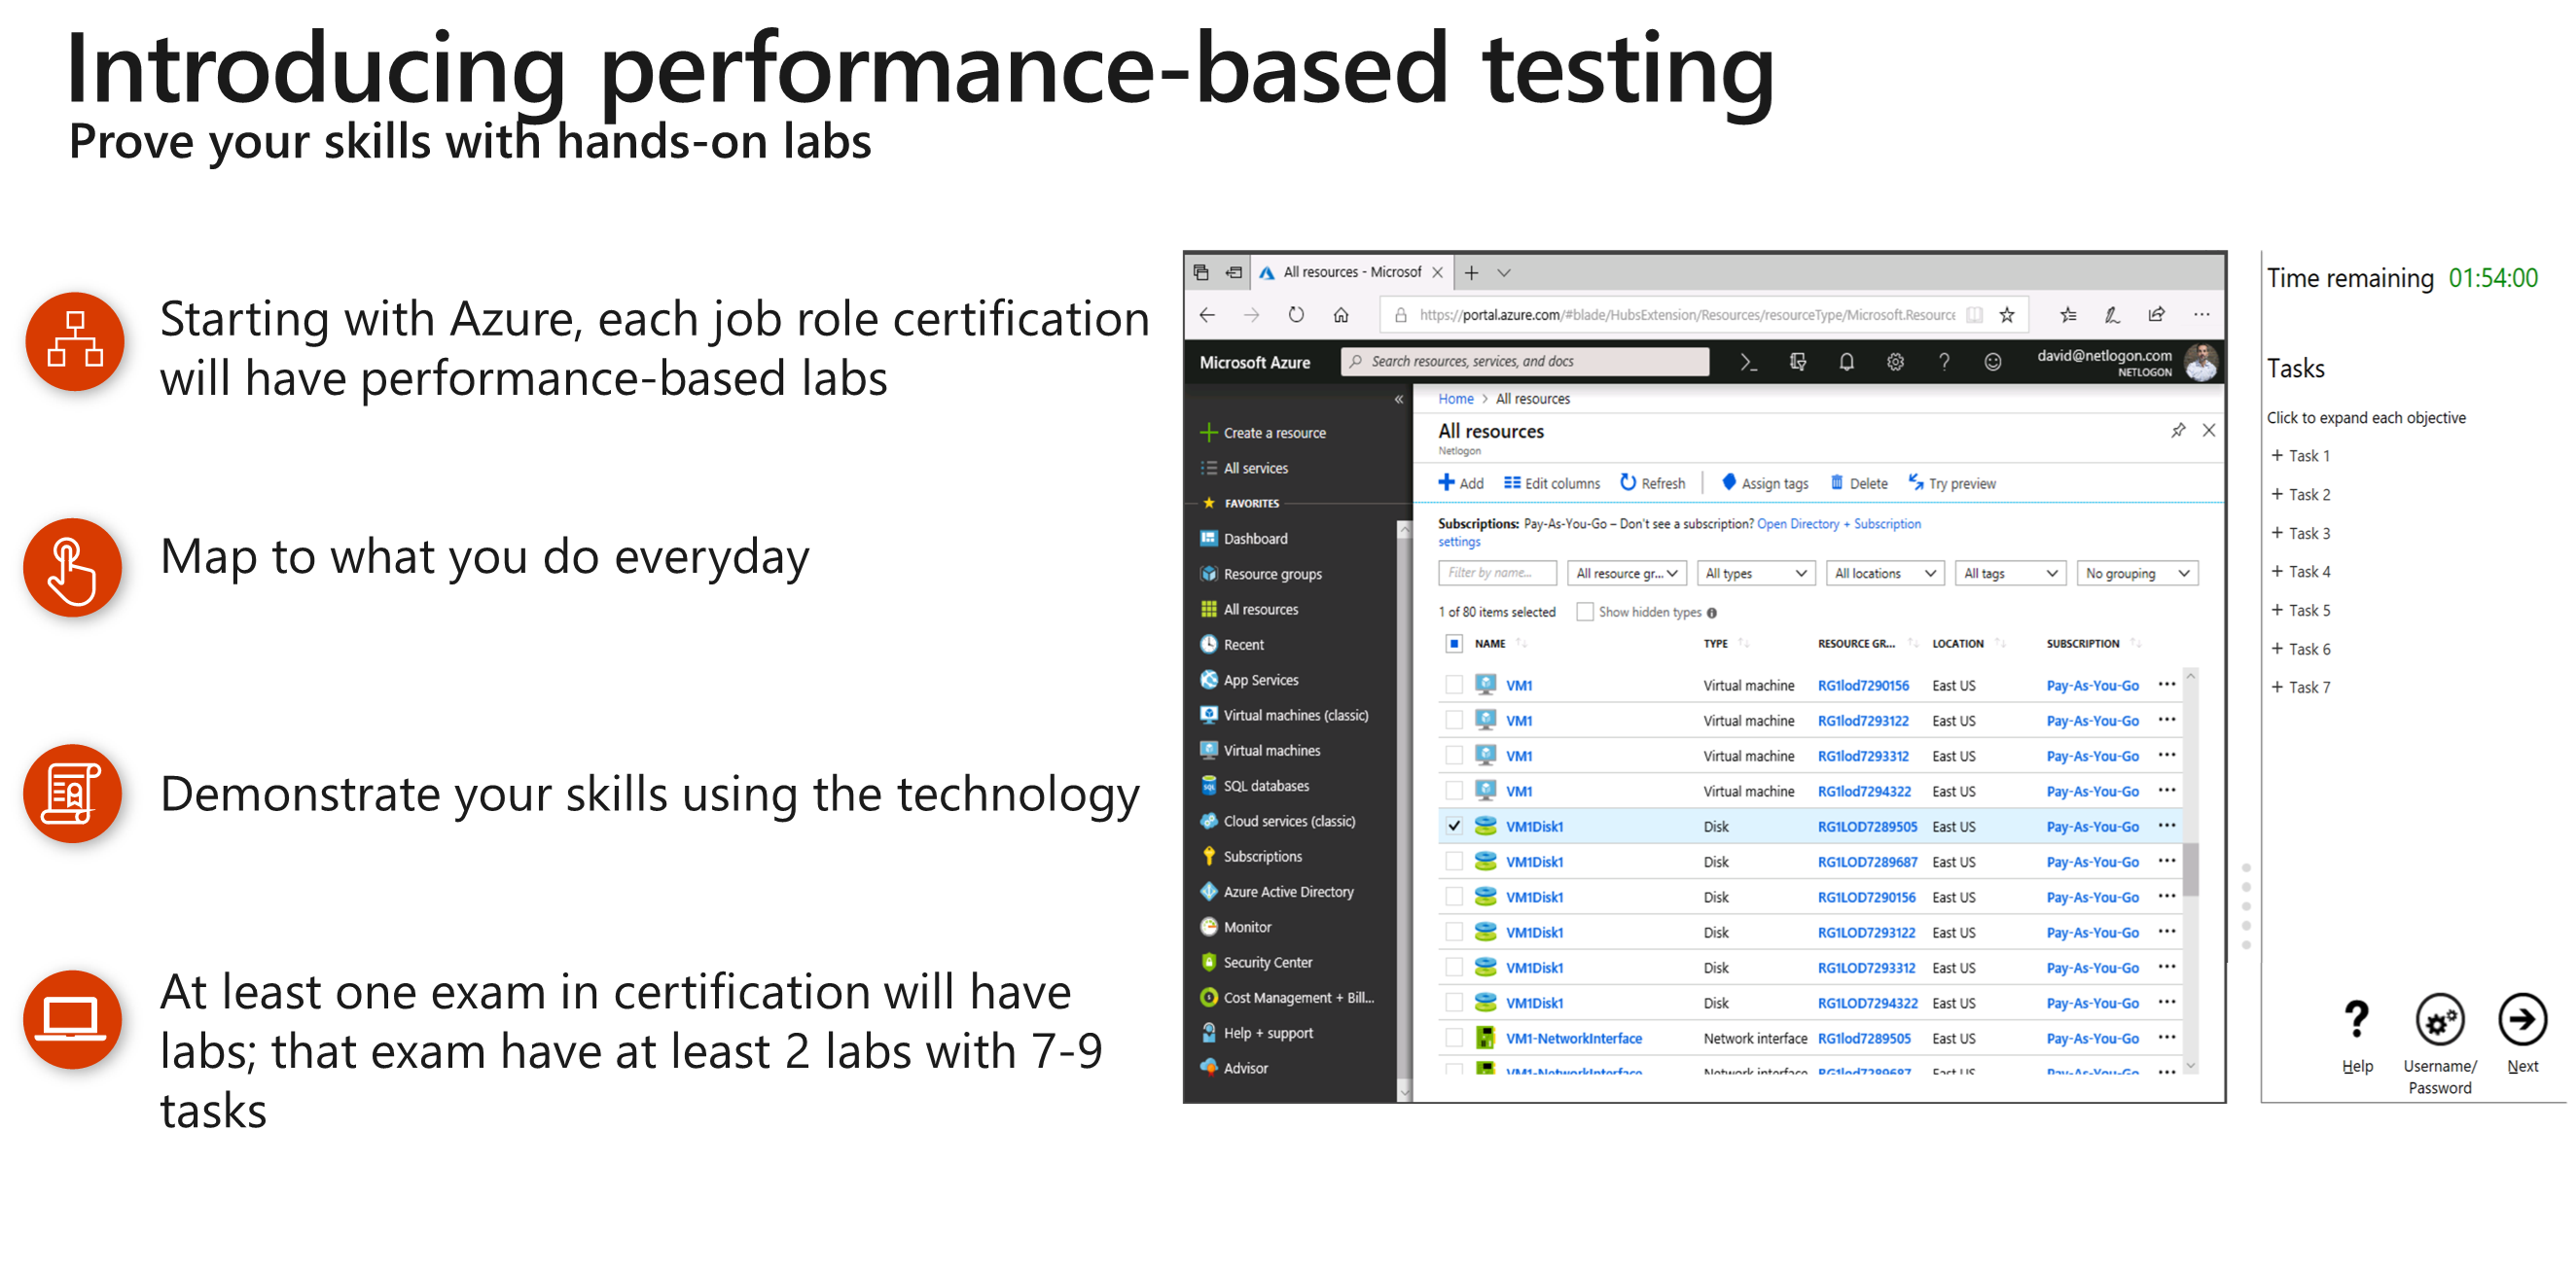Enable Show hidden types checkbox
This screenshot has height=1272, width=2576.
pos(1584,612)
